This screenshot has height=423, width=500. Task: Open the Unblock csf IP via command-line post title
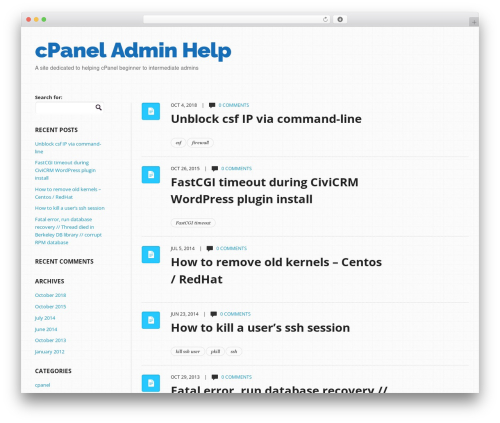pos(266,119)
